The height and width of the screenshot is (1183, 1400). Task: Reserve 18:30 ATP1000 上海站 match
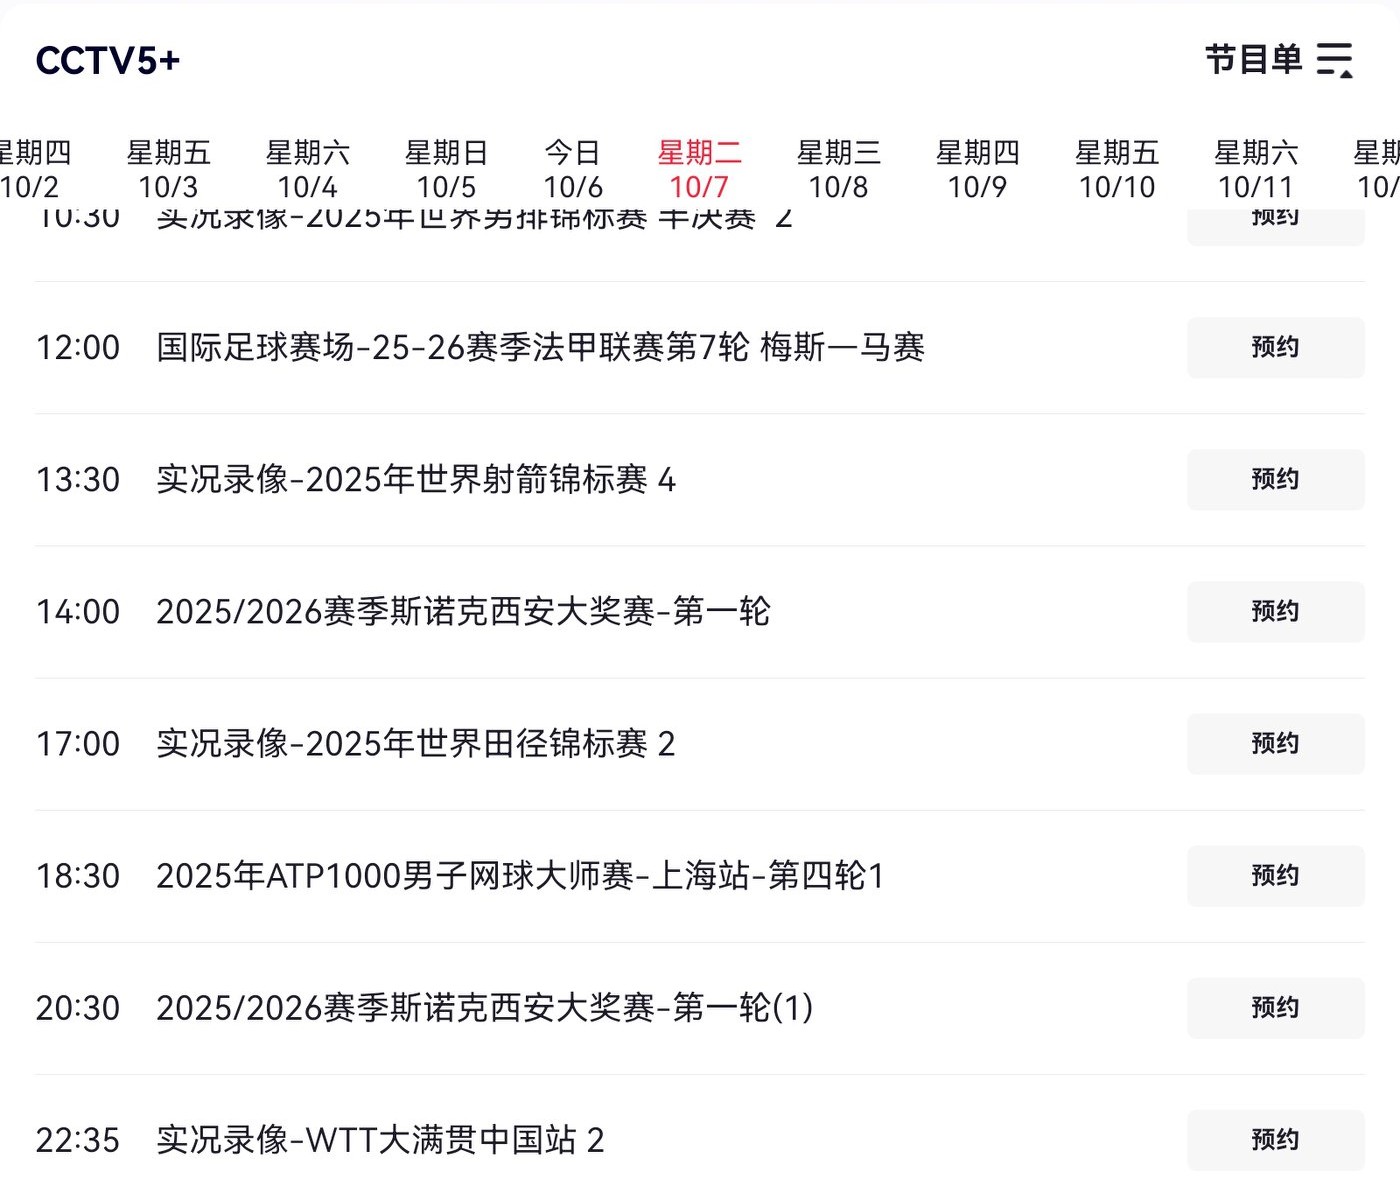point(1275,875)
